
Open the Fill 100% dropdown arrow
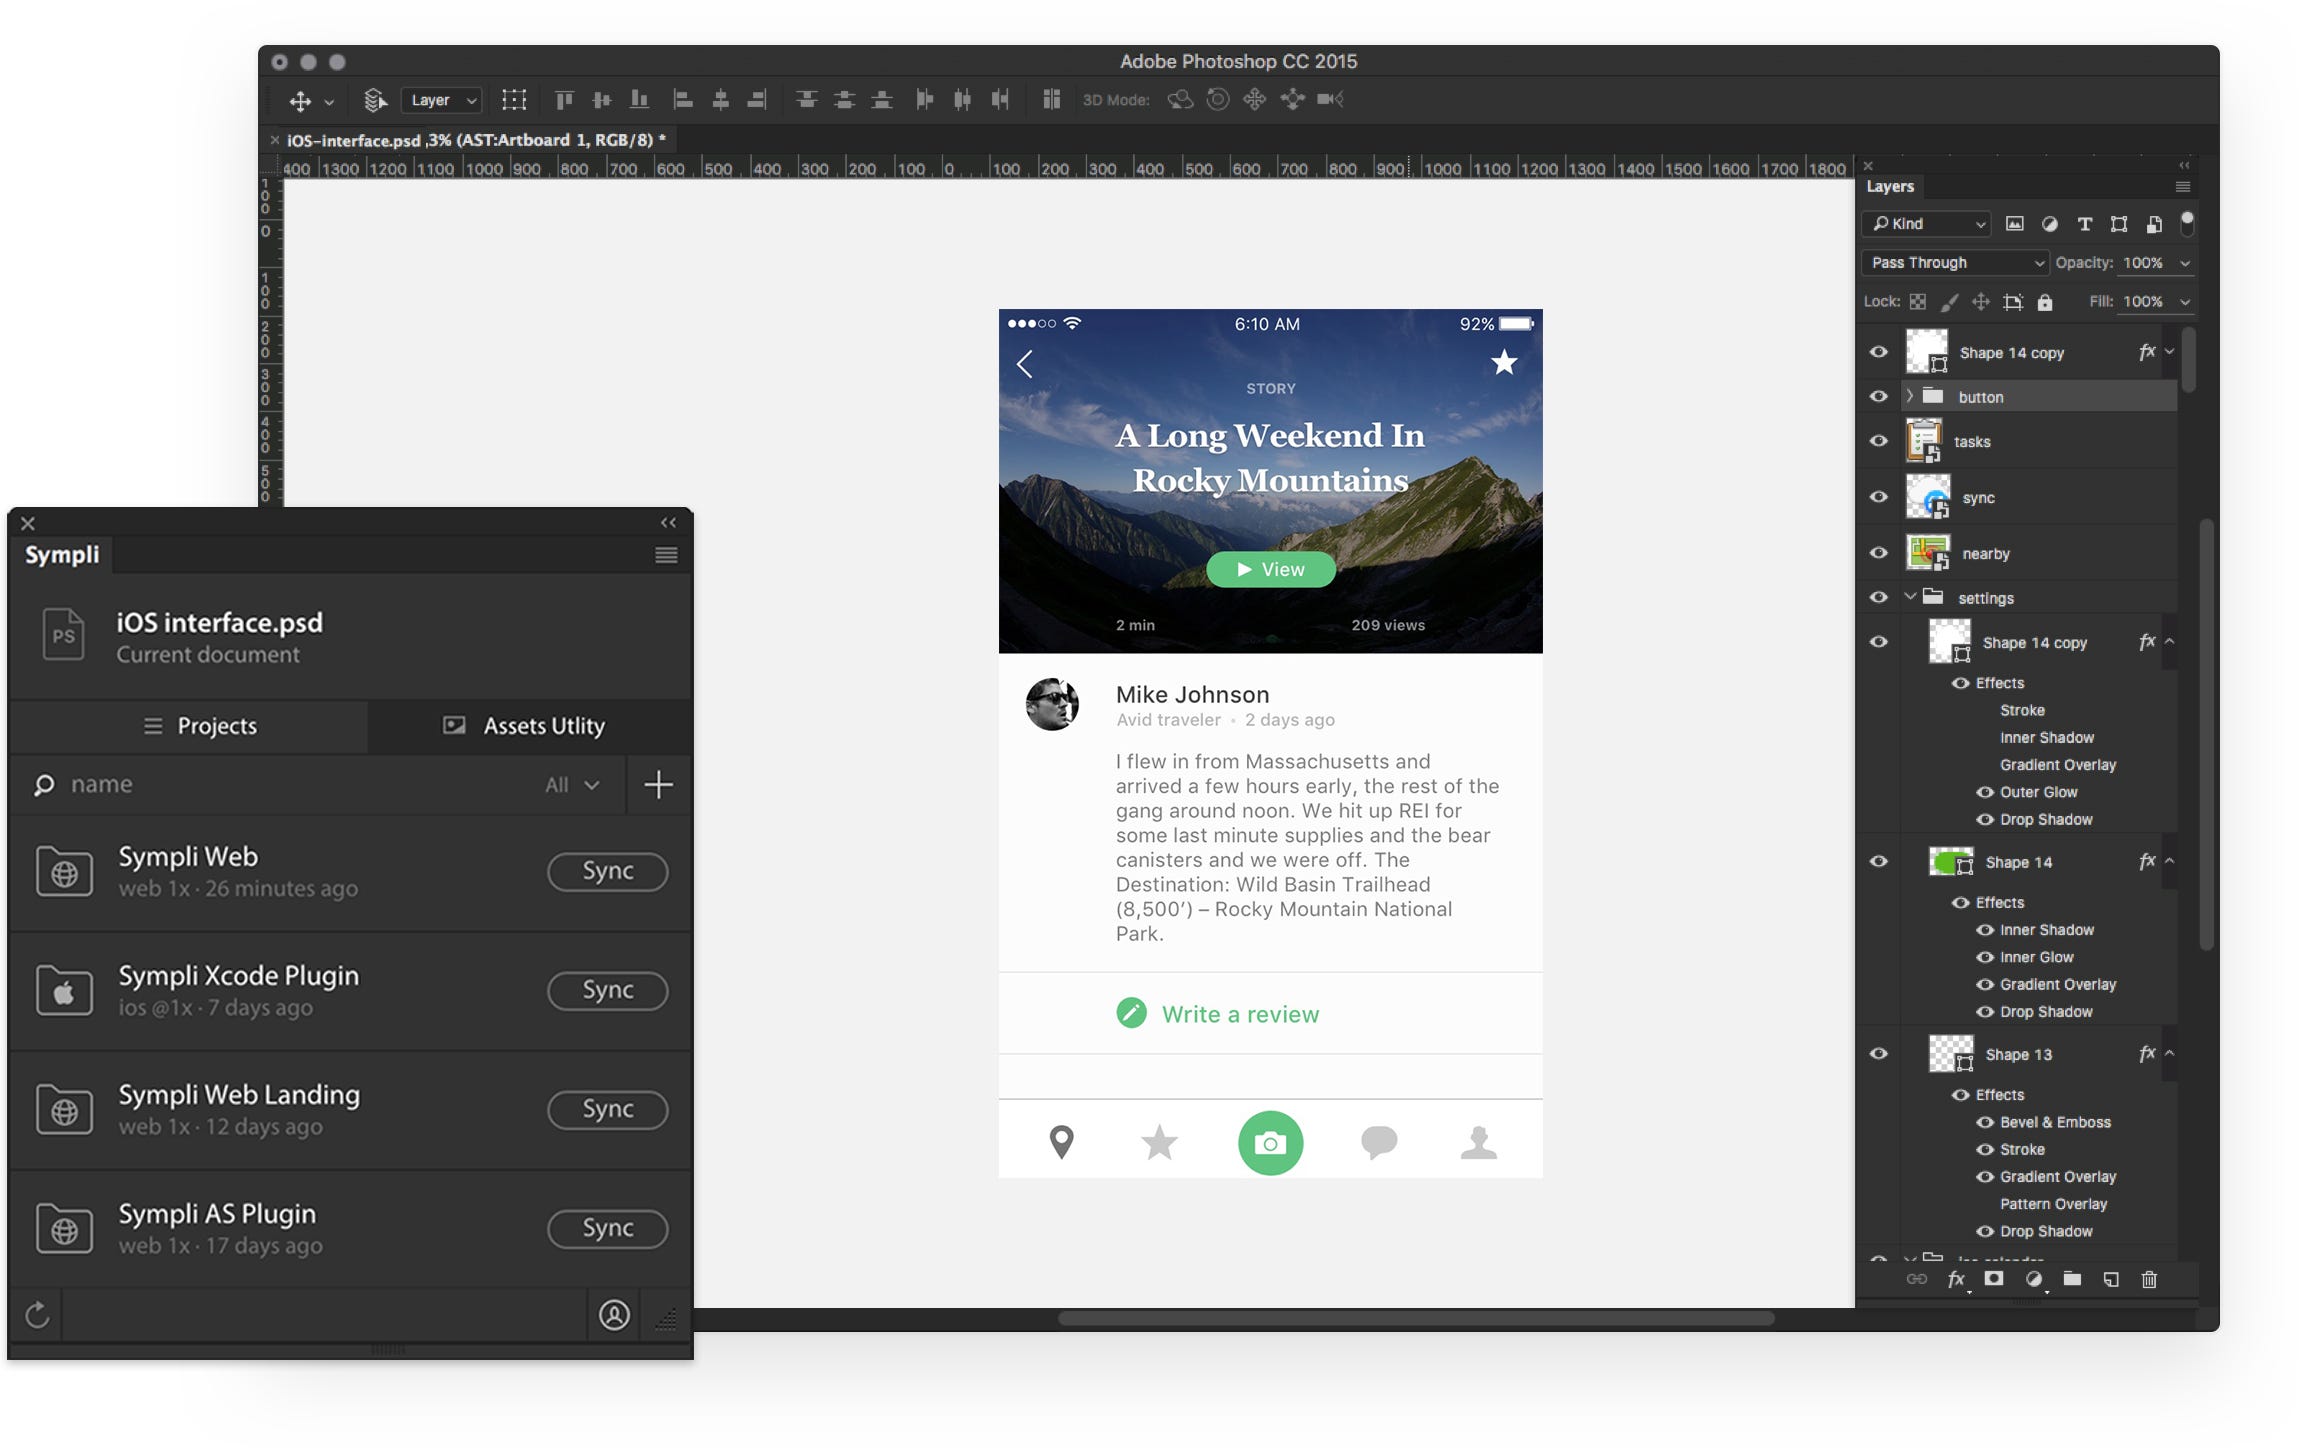(x=2185, y=302)
